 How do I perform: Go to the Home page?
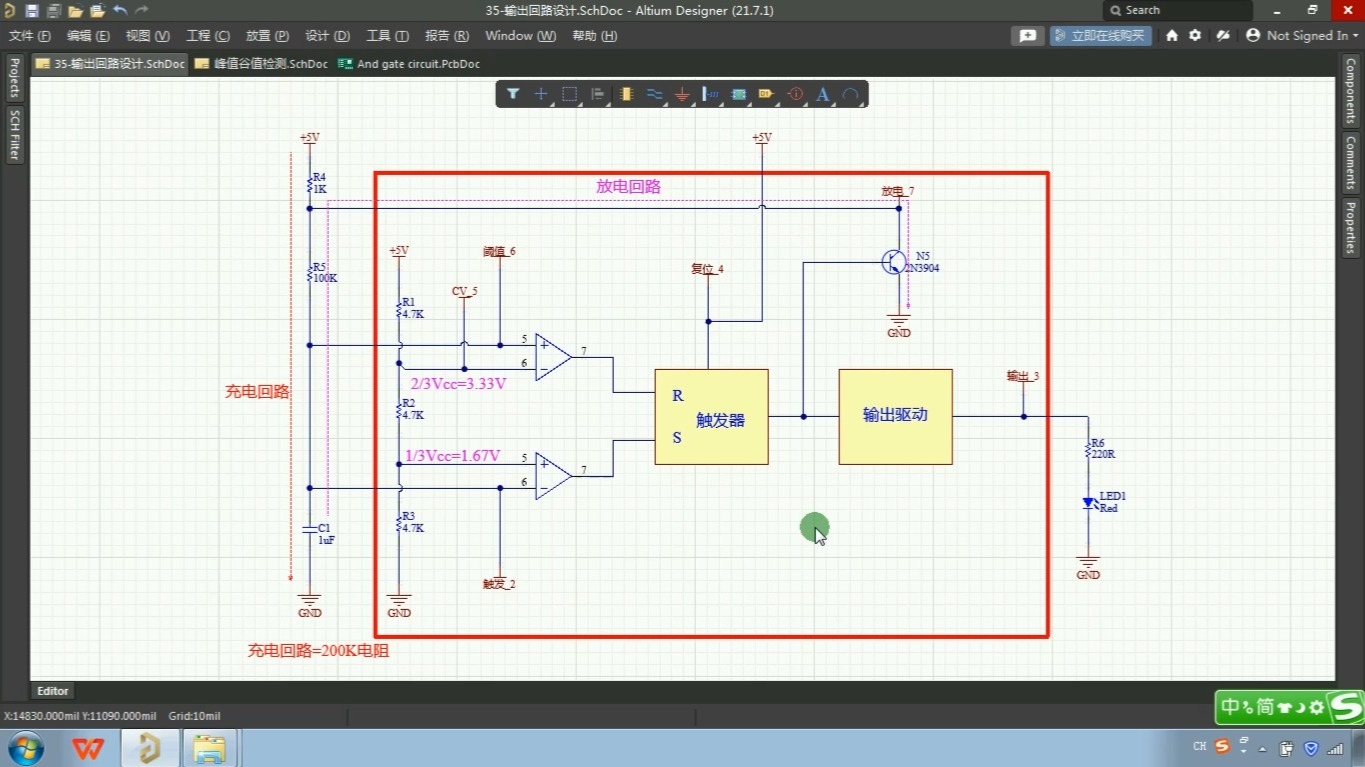1172,35
